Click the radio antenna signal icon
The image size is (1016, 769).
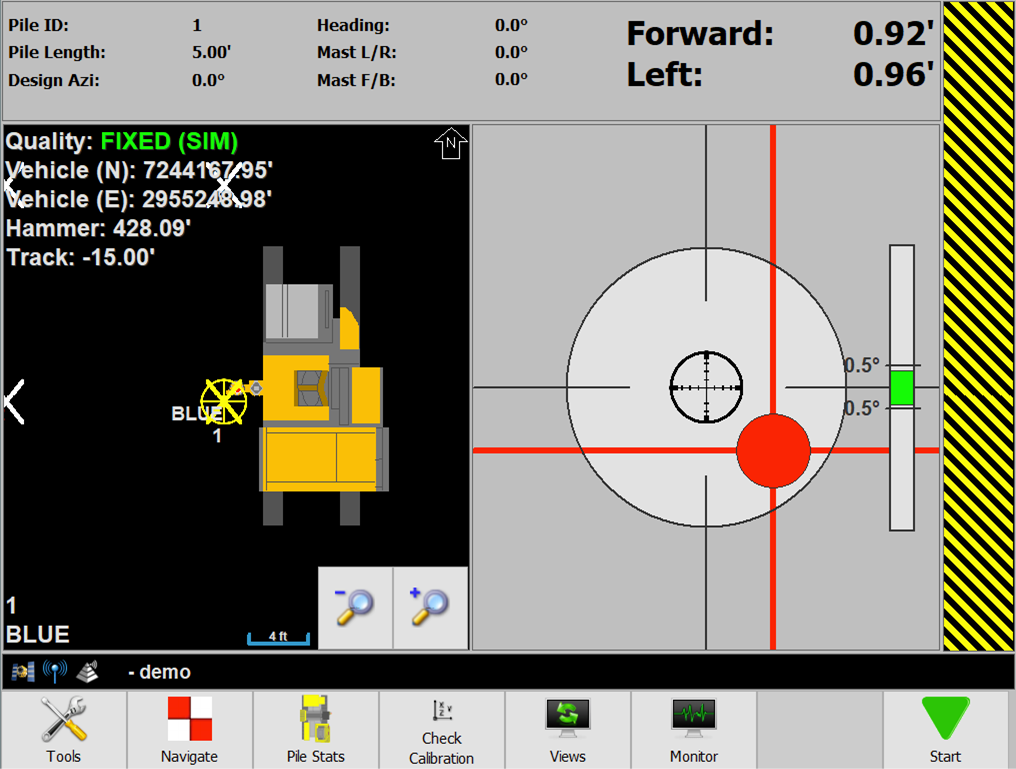(55, 671)
